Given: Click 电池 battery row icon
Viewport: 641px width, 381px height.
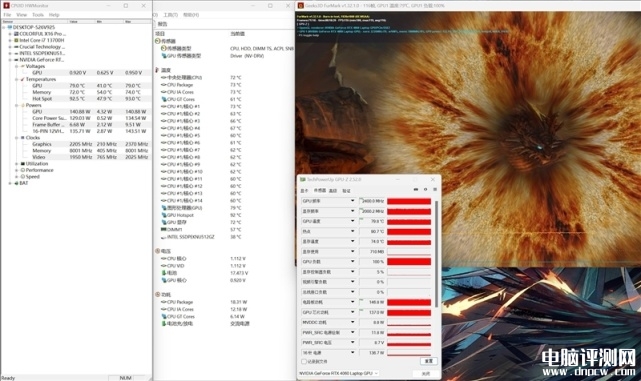Looking at the screenshot, I should pyautogui.click(x=164, y=273).
